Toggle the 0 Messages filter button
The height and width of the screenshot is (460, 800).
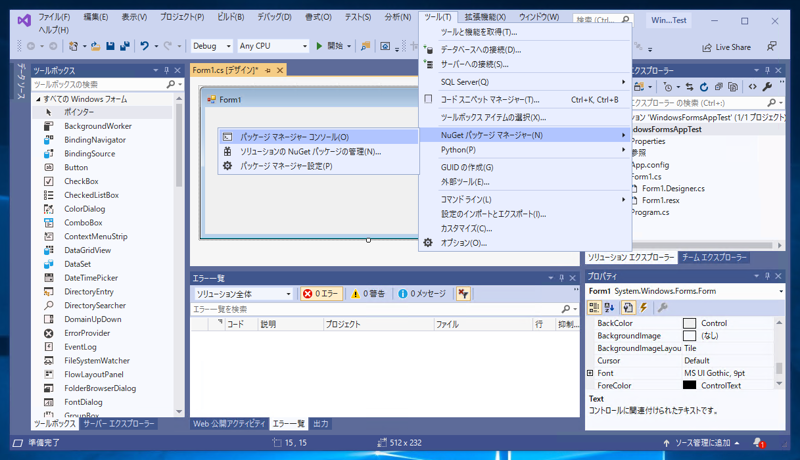pyautogui.click(x=422, y=294)
